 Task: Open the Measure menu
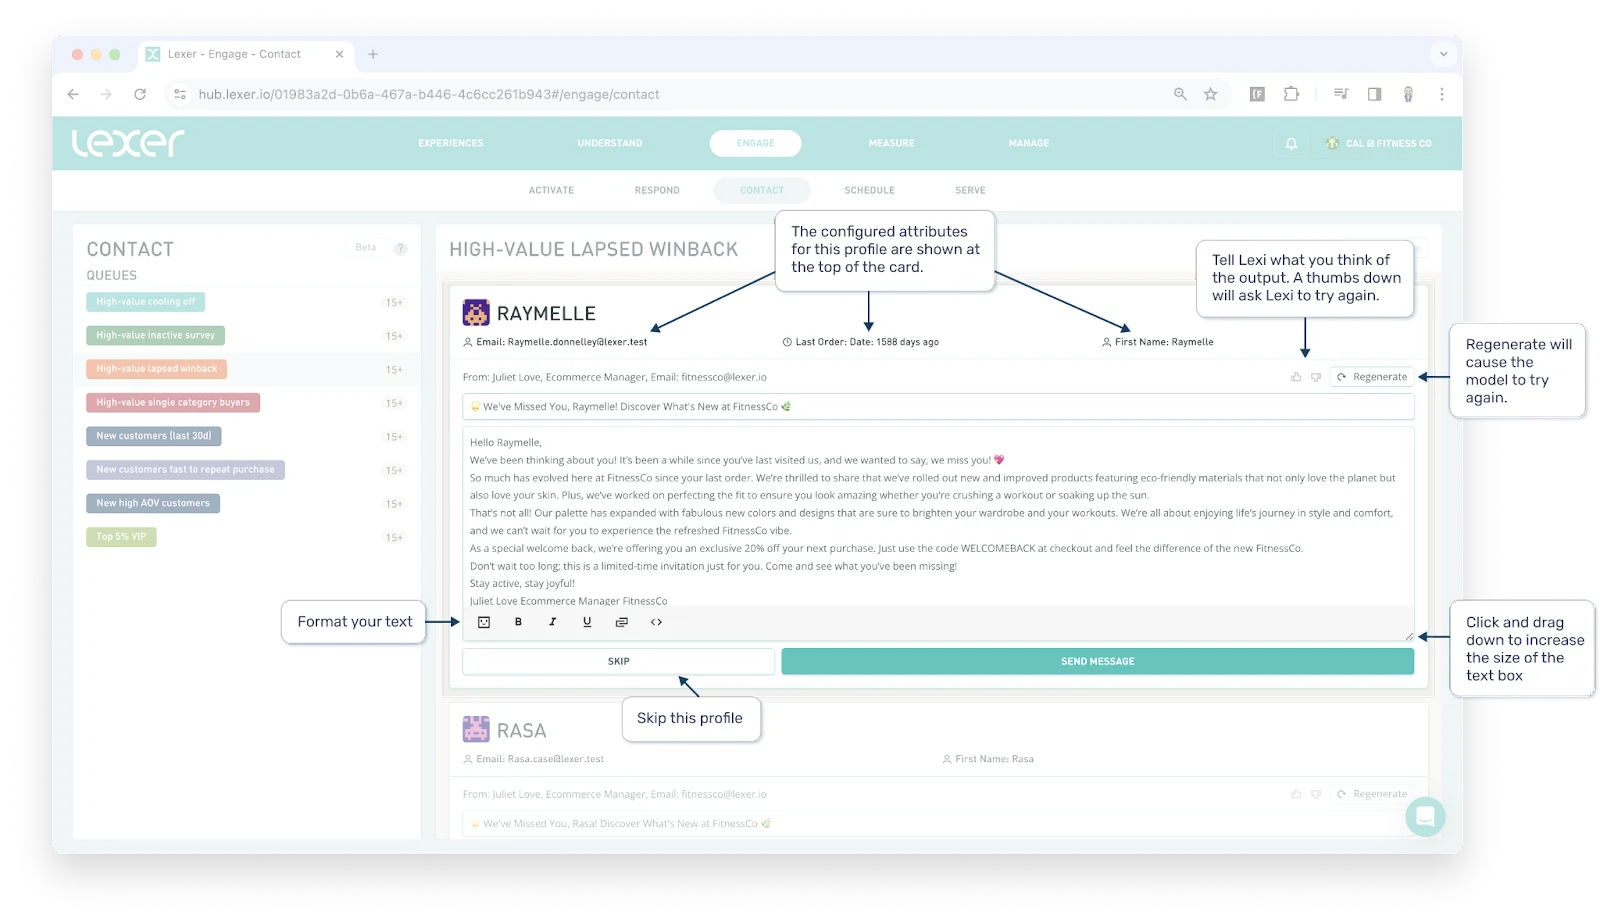pyautogui.click(x=892, y=143)
